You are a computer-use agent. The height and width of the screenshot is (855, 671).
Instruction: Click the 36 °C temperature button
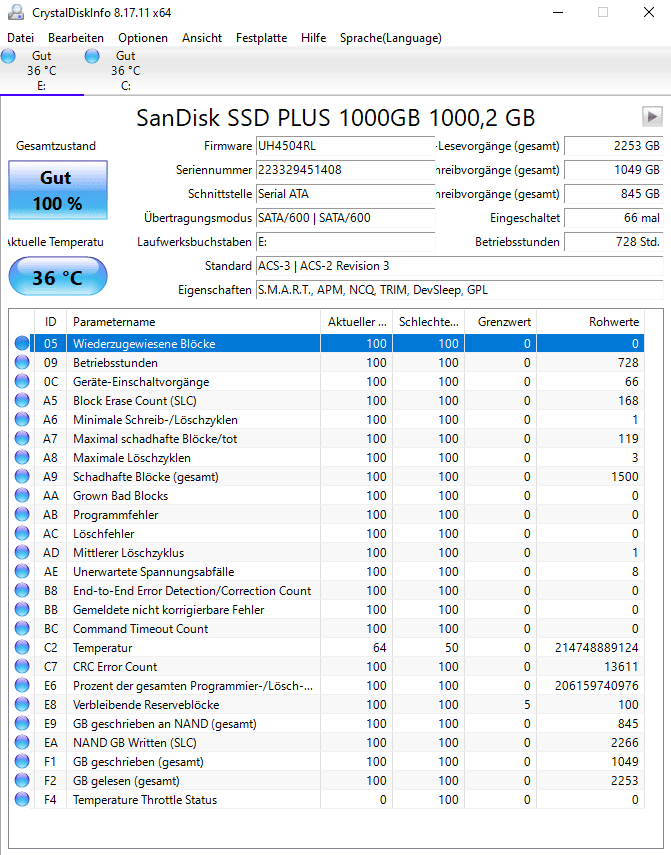click(x=58, y=276)
